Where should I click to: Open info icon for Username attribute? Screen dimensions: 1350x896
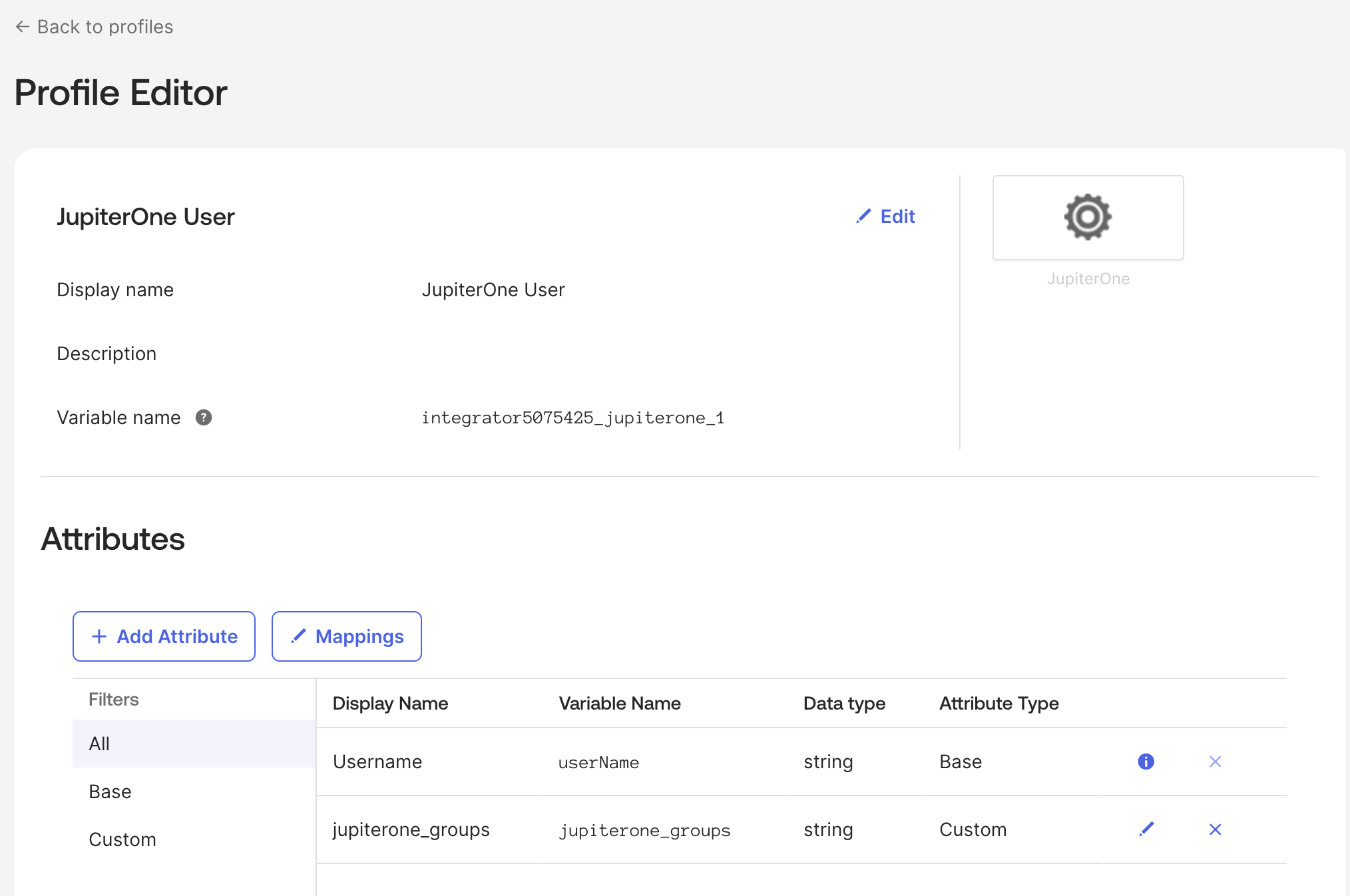click(x=1146, y=762)
